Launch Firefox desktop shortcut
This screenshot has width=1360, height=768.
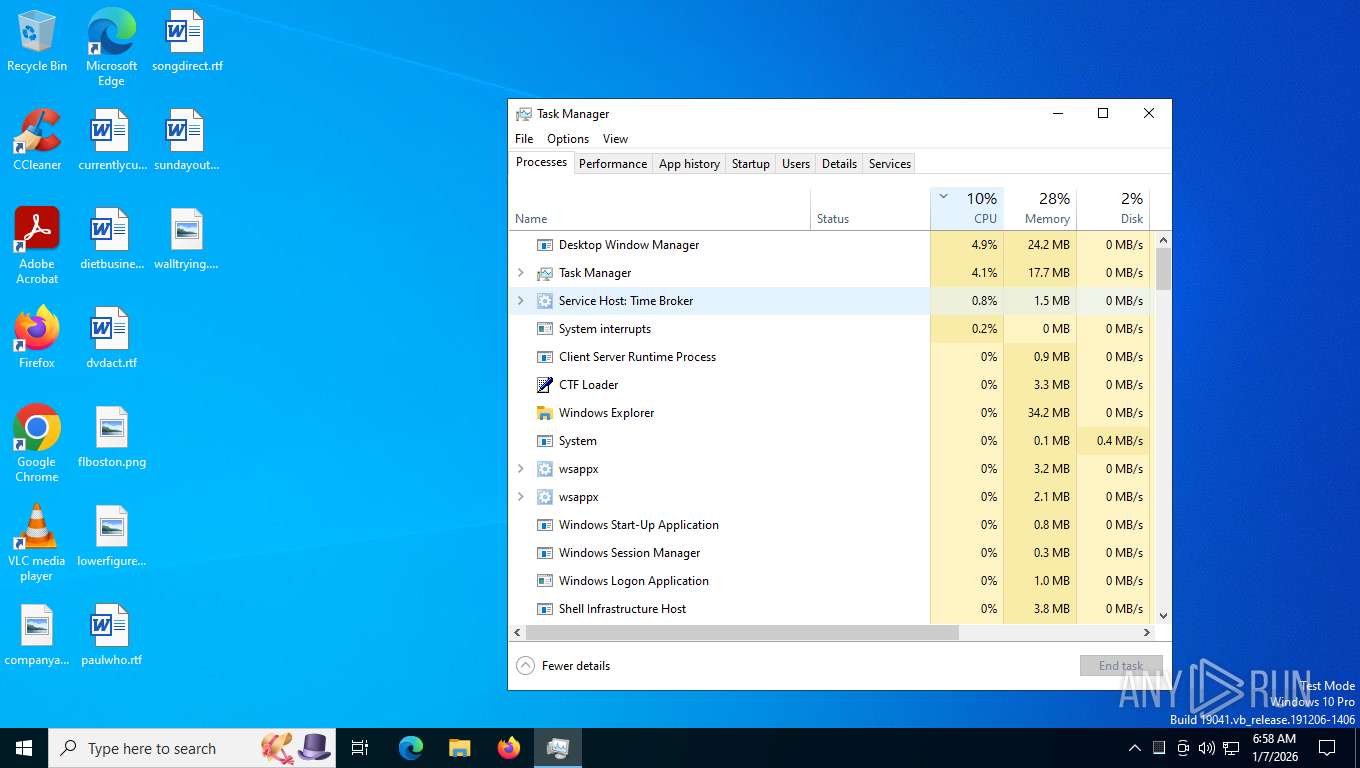[x=37, y=338]
